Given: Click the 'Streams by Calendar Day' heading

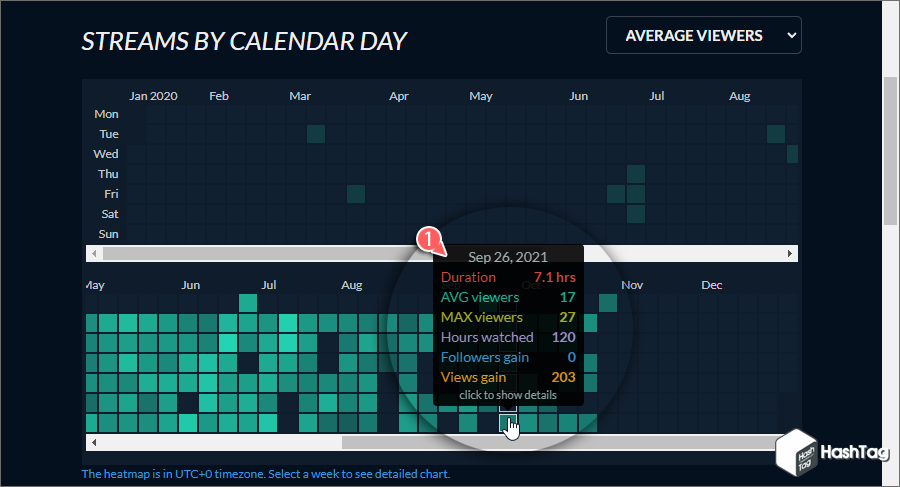Looking at the screenshot, I should point(244,41).
